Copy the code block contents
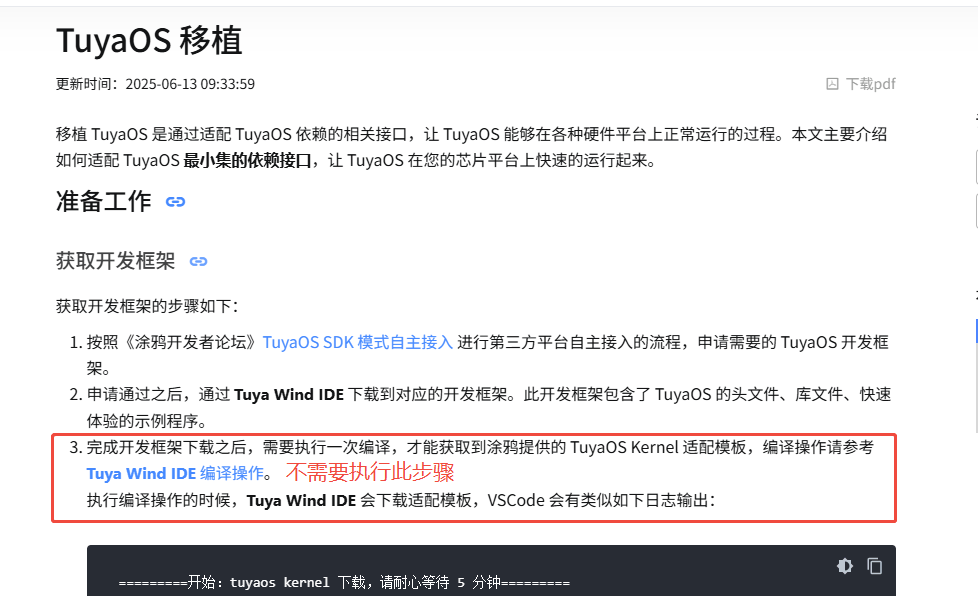 (874, 566)
